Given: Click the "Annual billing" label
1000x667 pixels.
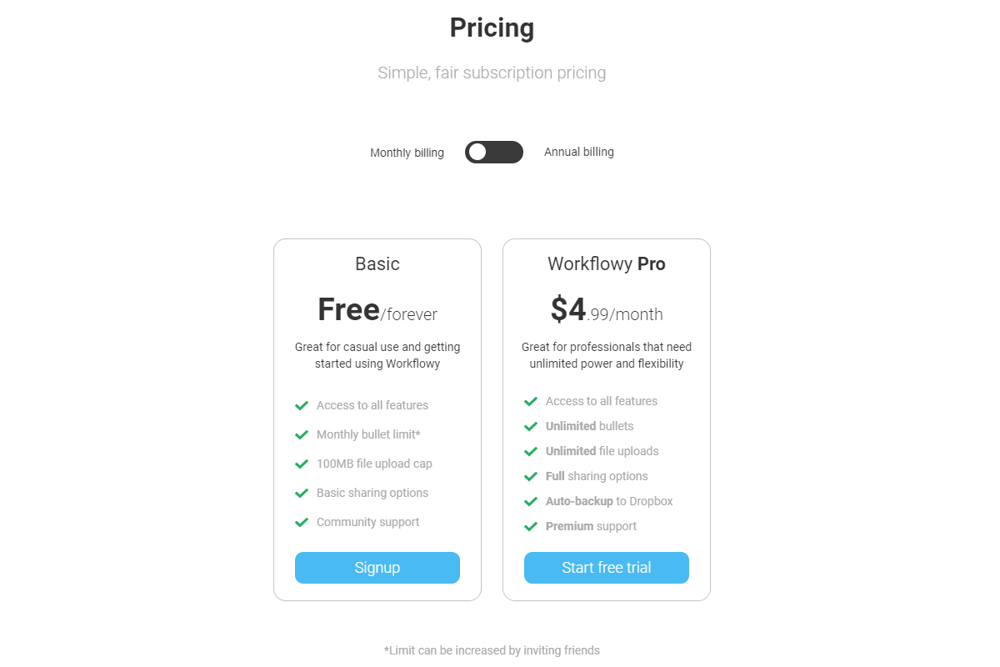Looking at the screenshot, I should [x=579, y=152].
